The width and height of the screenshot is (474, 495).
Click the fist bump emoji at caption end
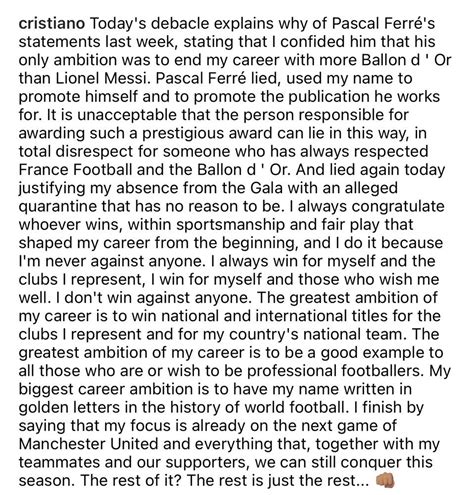pos(385,481)
